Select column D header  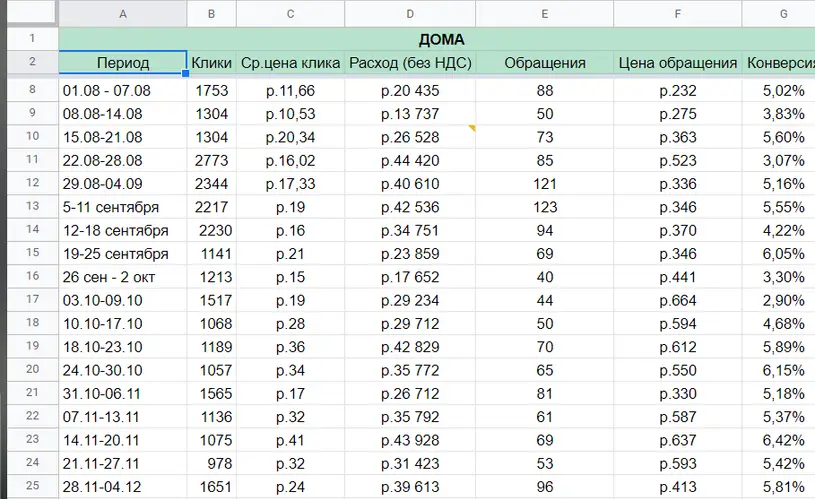click(410, 14)
